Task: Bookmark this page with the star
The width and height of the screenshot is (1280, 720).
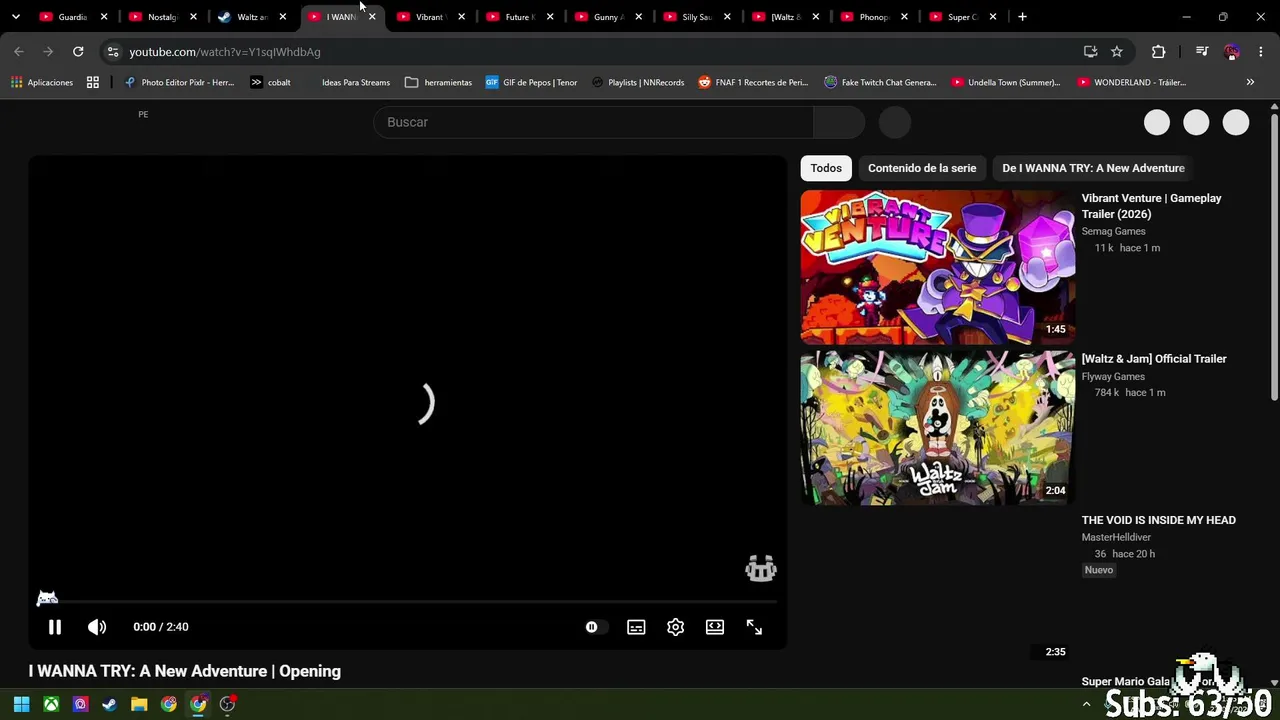Action: pos(1117,52)
